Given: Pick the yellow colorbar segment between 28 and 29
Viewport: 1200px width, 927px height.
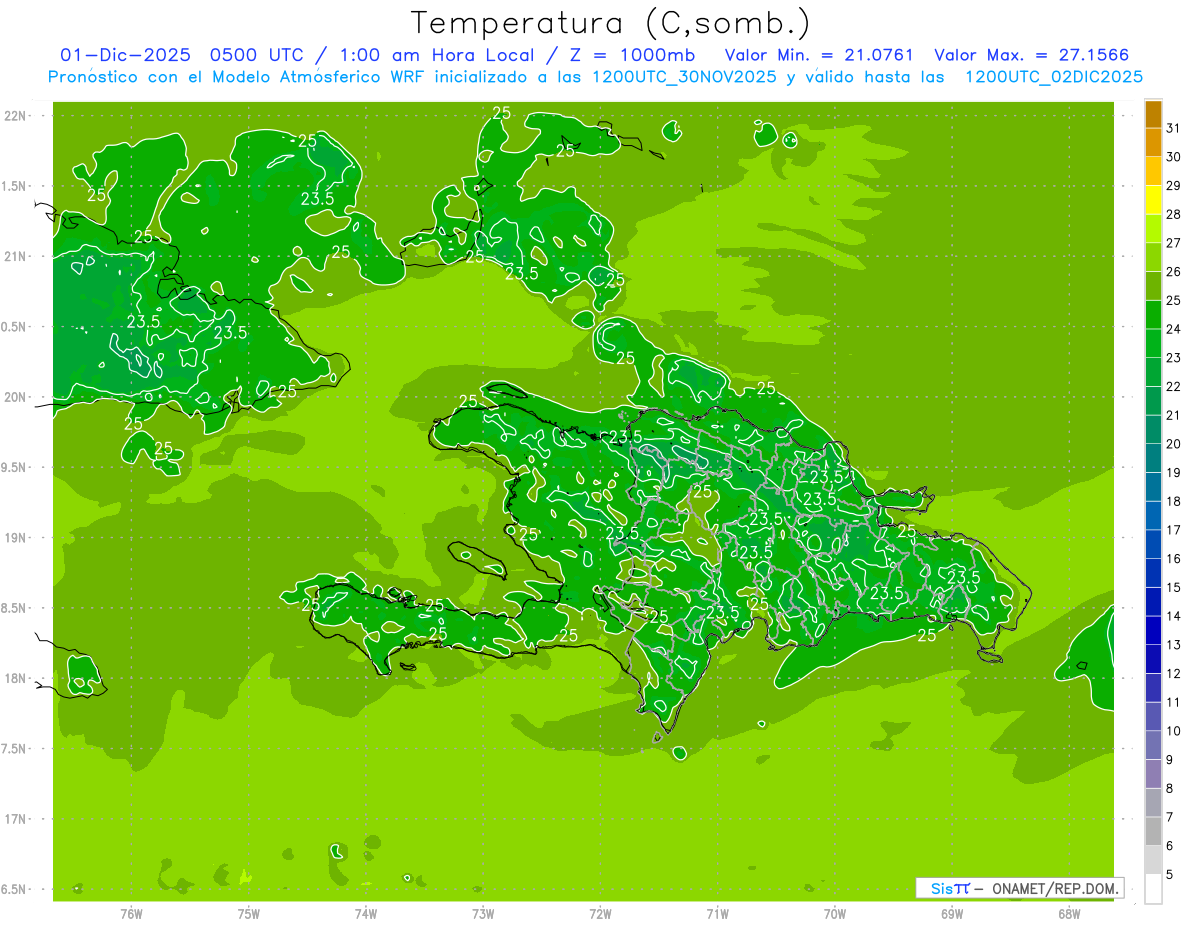Looking at the screenshot, I should click(x=1153, y=200).
